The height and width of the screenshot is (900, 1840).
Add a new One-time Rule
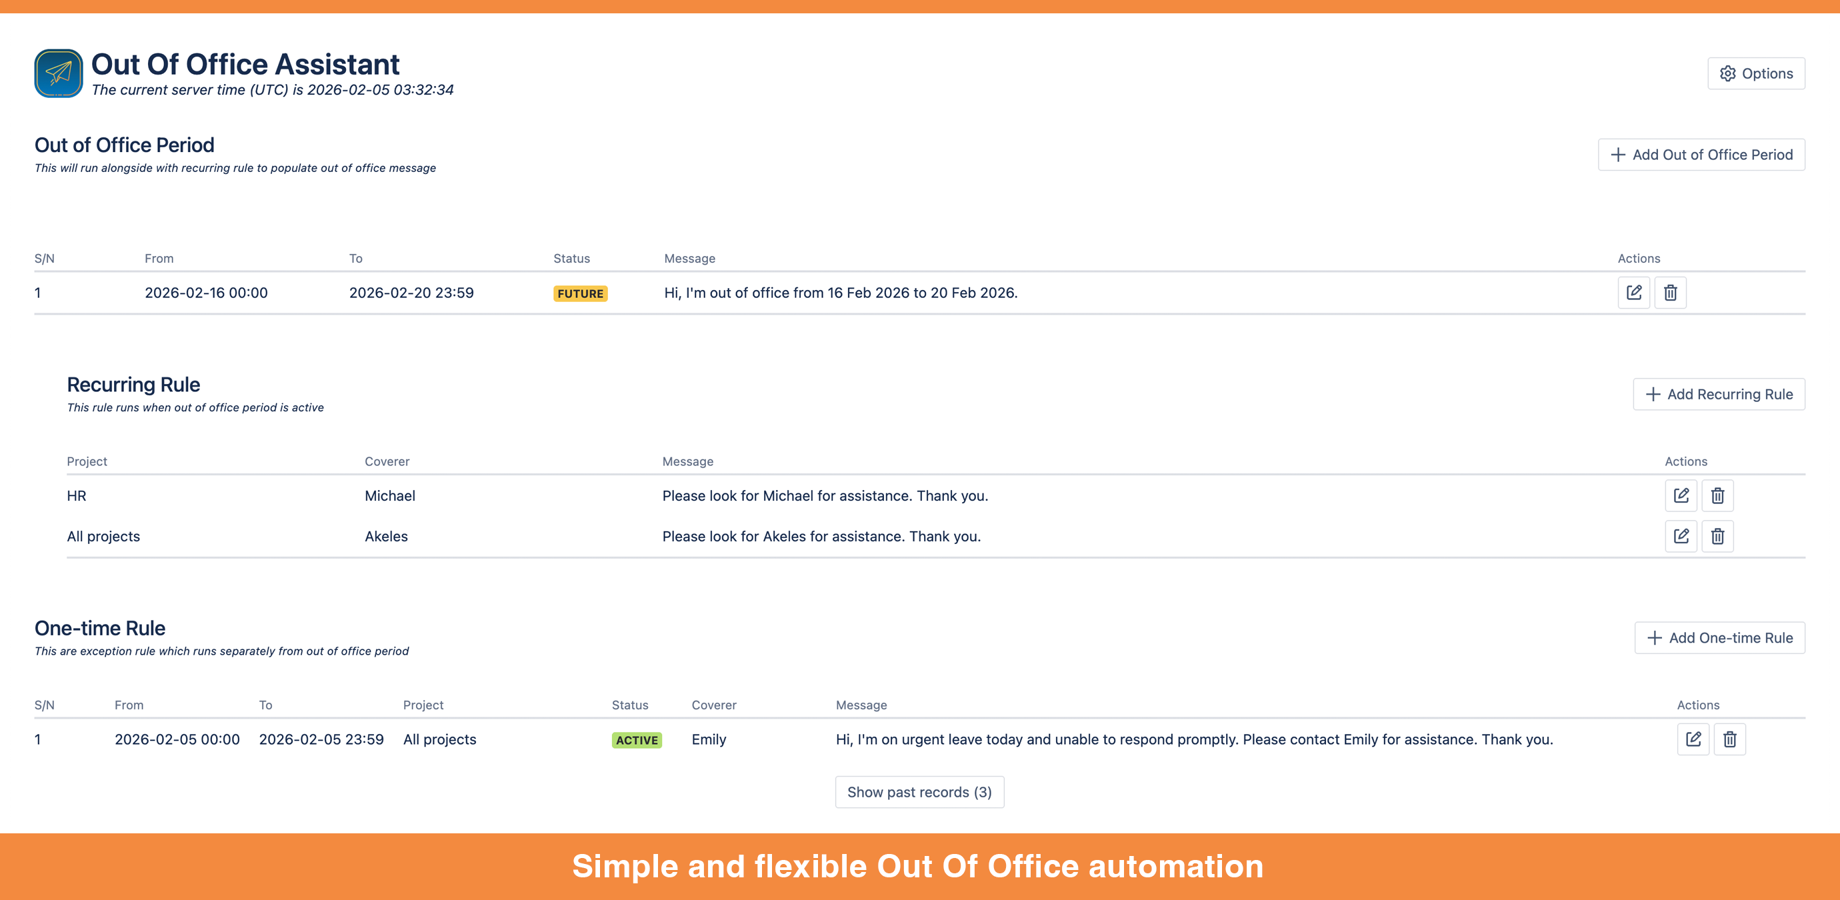pyautogui.click(x=1719, y=637)
